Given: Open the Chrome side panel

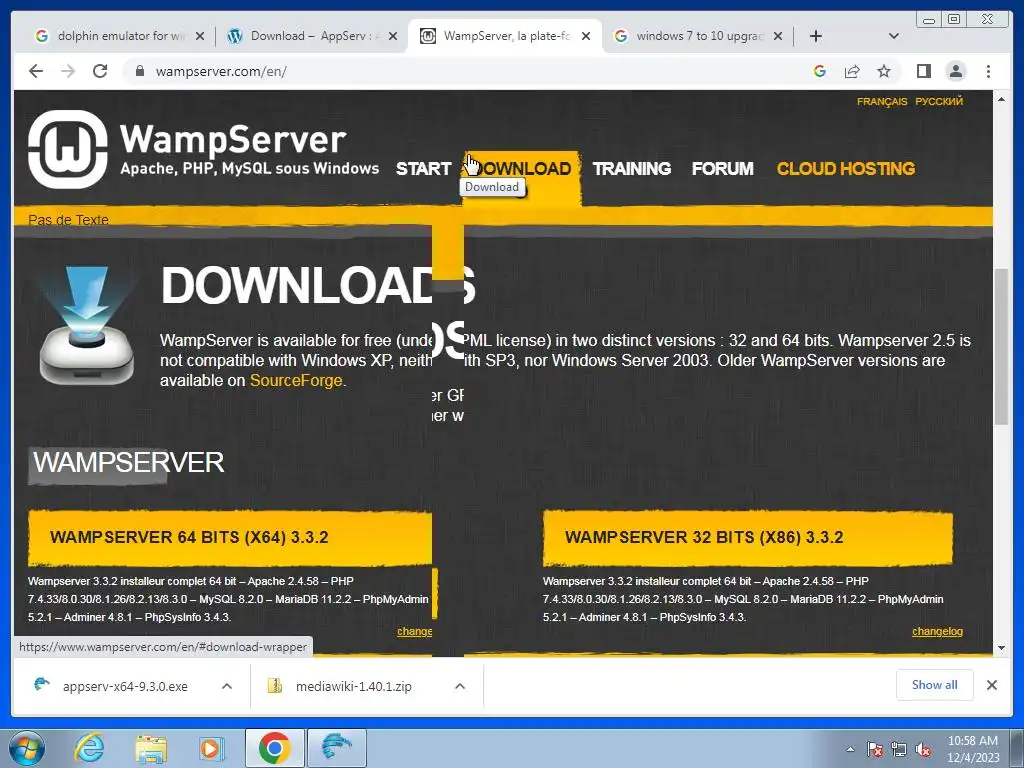Looking at the screenshot, I should pyautogui.click(x=923, y=71).
